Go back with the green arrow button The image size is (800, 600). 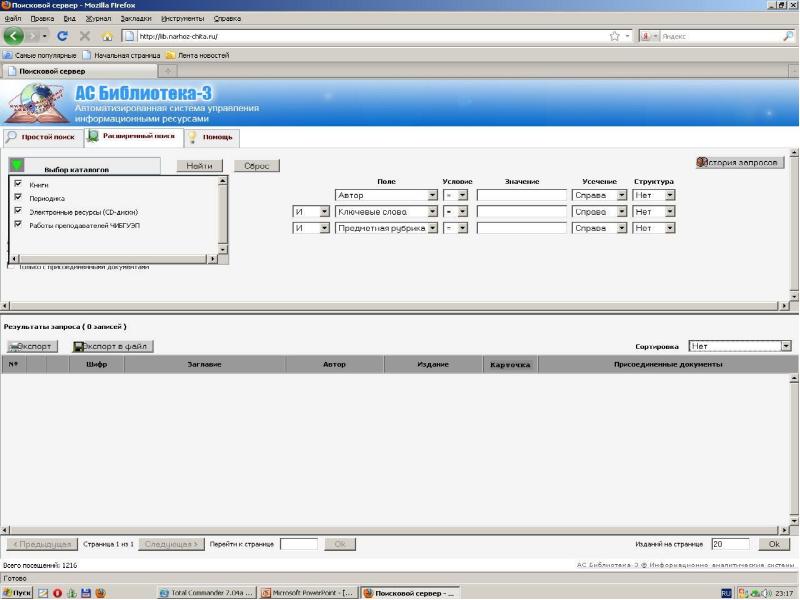[x=13, y=36]
